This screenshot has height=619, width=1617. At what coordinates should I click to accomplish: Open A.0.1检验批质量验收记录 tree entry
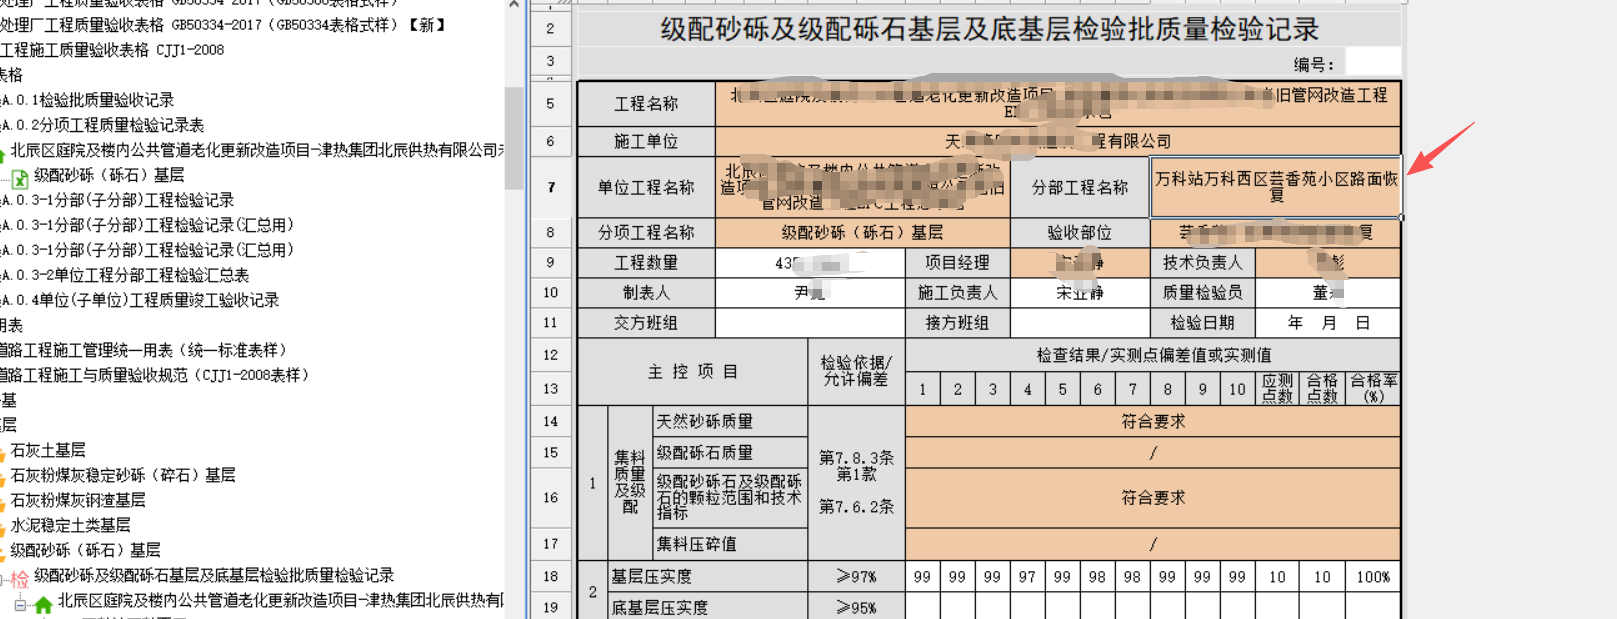click(x=90, y=100)
